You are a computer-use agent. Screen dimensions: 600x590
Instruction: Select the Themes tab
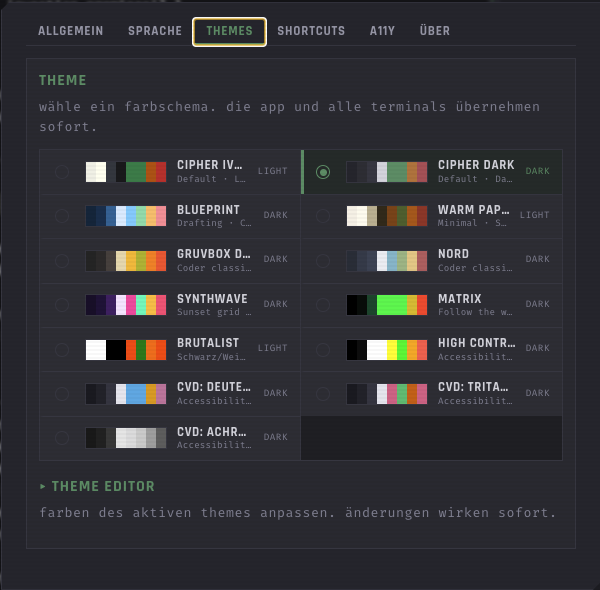[x=229, y=31]
